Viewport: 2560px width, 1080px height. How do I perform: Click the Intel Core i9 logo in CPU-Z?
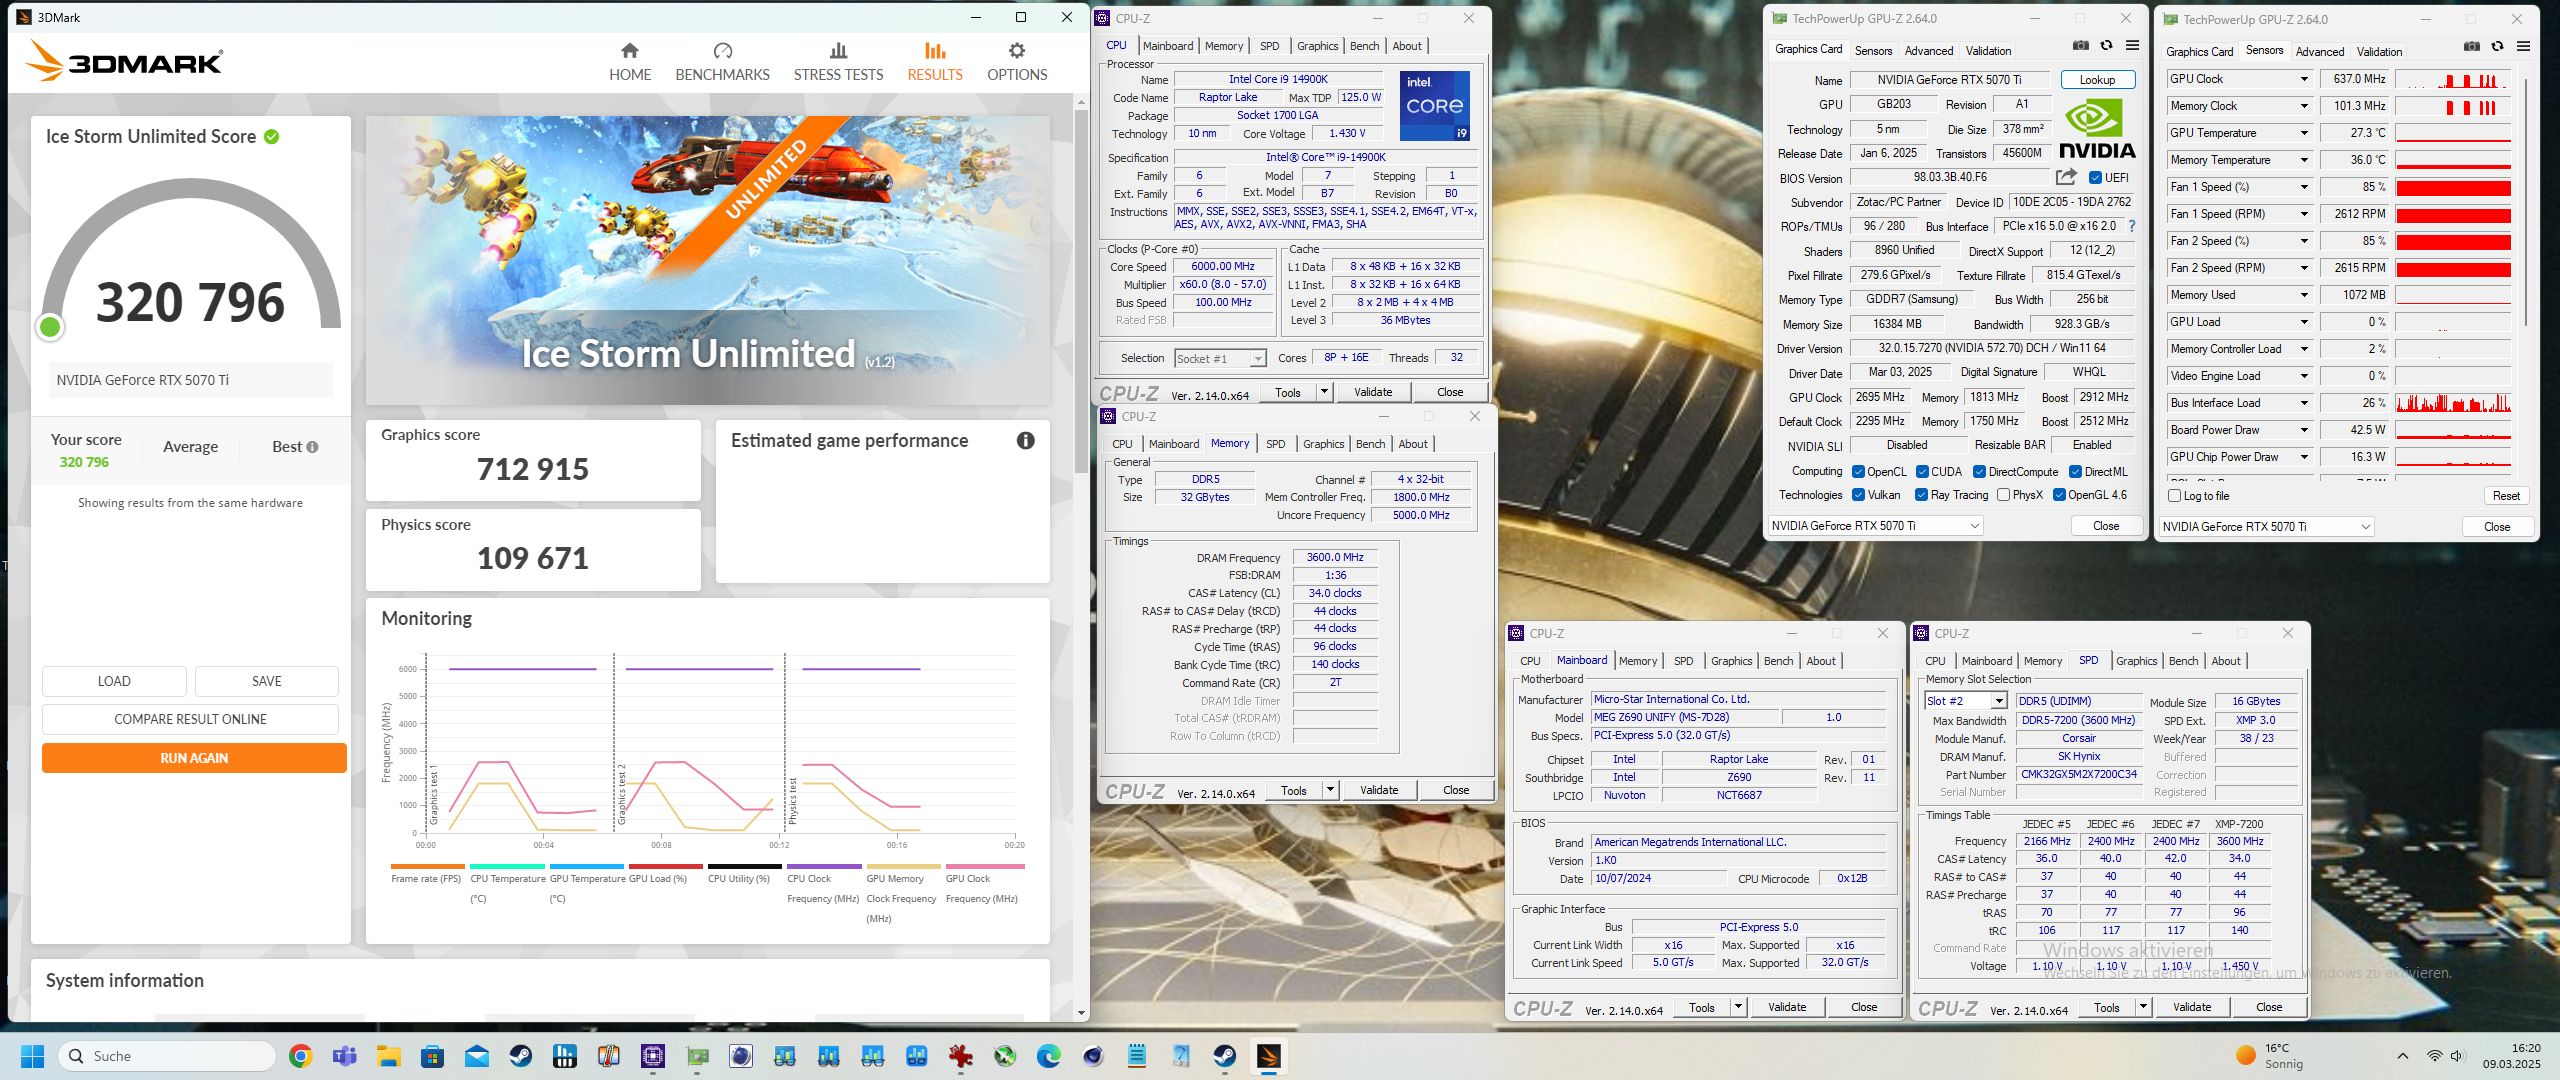1434,105
